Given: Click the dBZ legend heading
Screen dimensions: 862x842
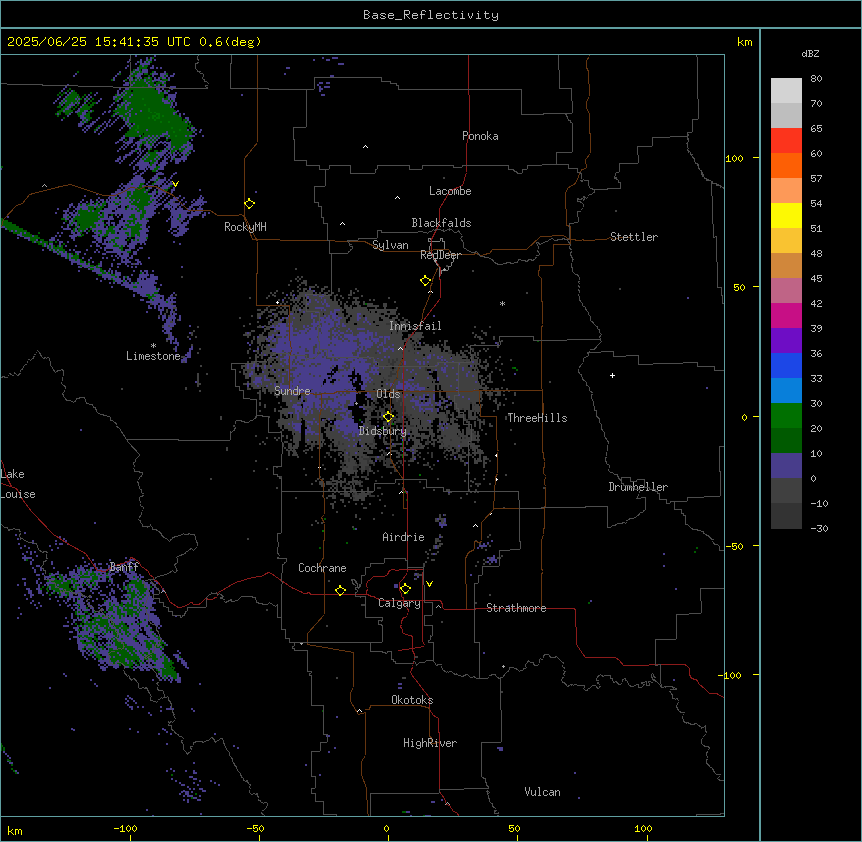Looking at the screenshot, I should (x=810, y=54).
